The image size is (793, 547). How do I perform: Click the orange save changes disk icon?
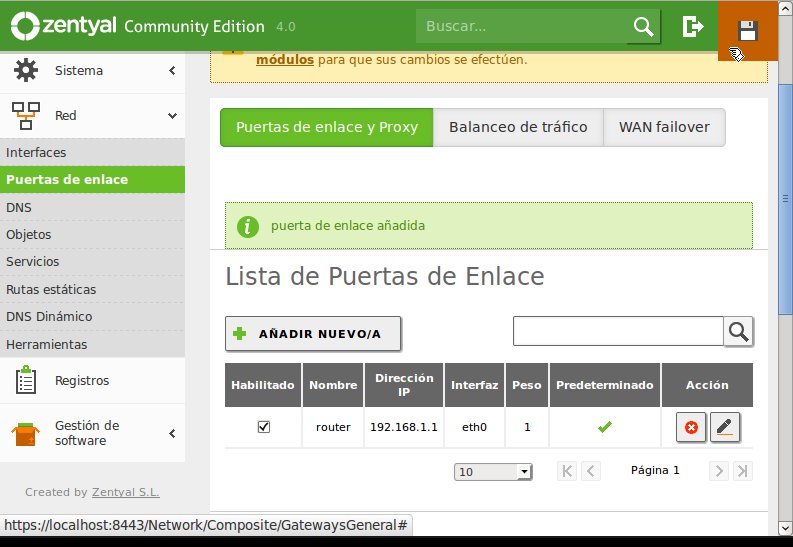point(747,30)
